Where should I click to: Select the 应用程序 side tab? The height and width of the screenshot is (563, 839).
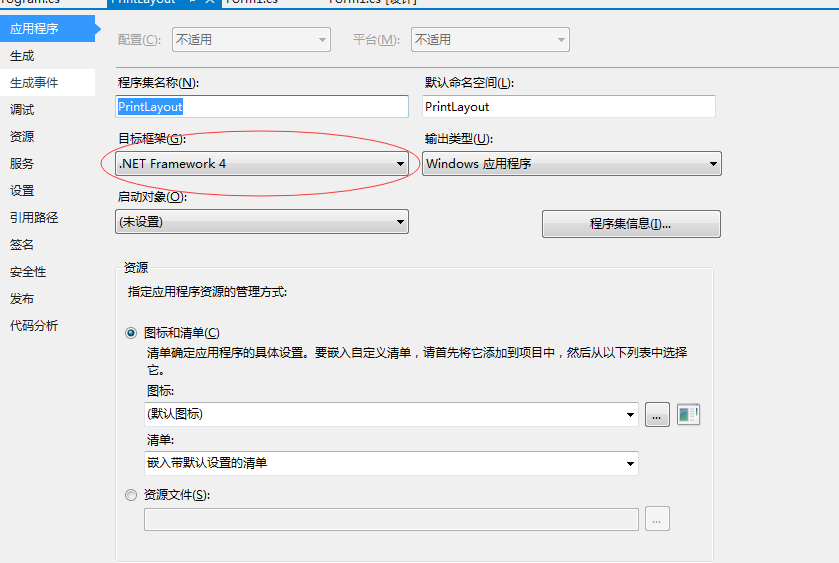click(47, 28)
